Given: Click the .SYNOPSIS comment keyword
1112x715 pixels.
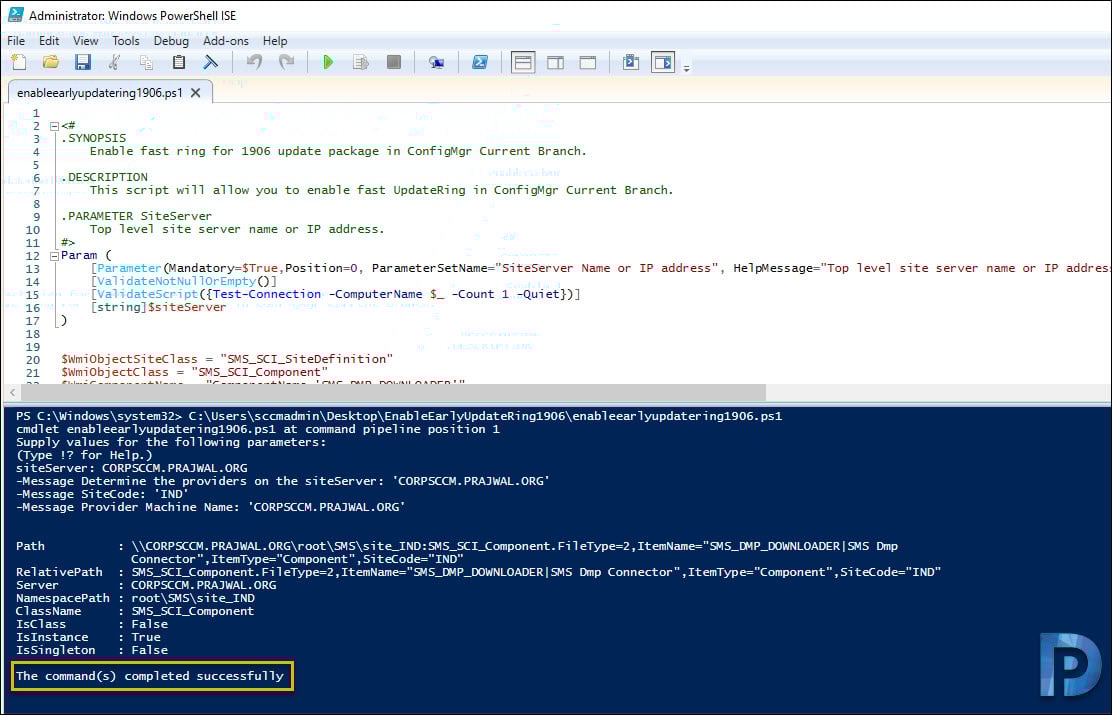Looking at the screenshot, I should coord(94,138).
